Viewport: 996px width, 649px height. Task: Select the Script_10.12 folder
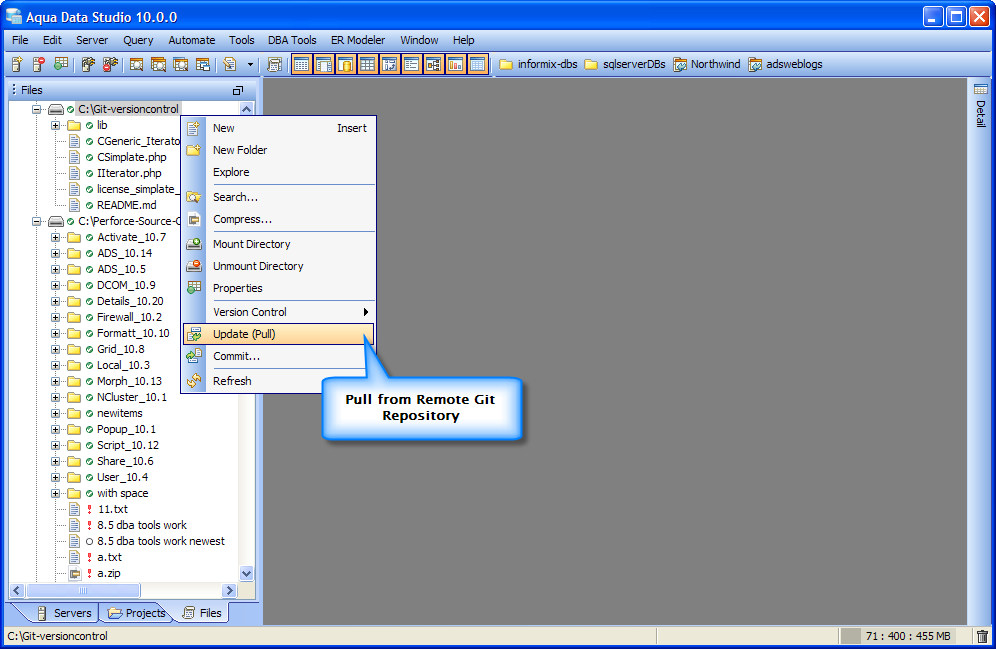click(128, 445)
